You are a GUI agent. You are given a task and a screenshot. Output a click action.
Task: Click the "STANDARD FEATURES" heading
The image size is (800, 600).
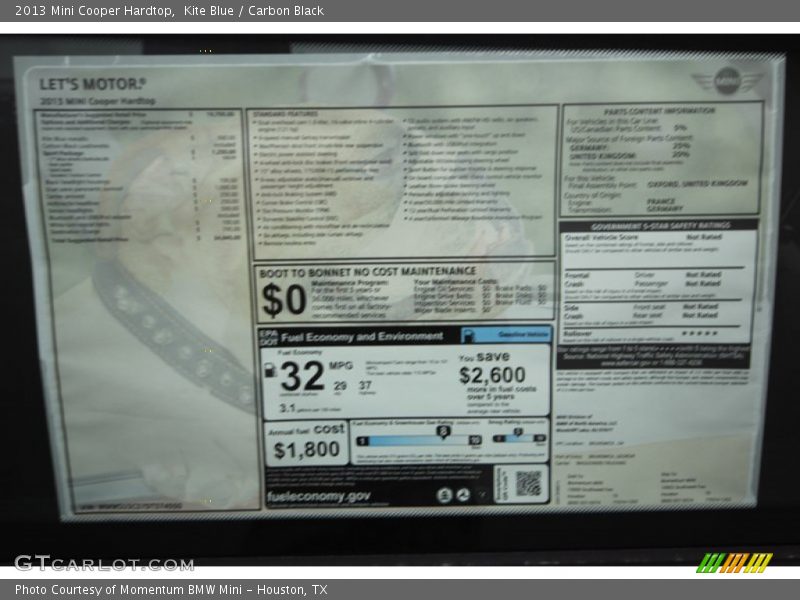point(285,114)
